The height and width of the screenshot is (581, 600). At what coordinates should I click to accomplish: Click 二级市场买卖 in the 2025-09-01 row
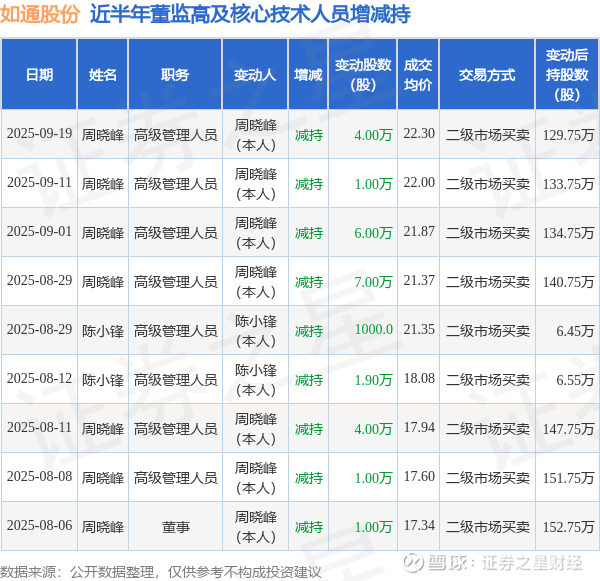pyautogui.click(x=488, y=233)
